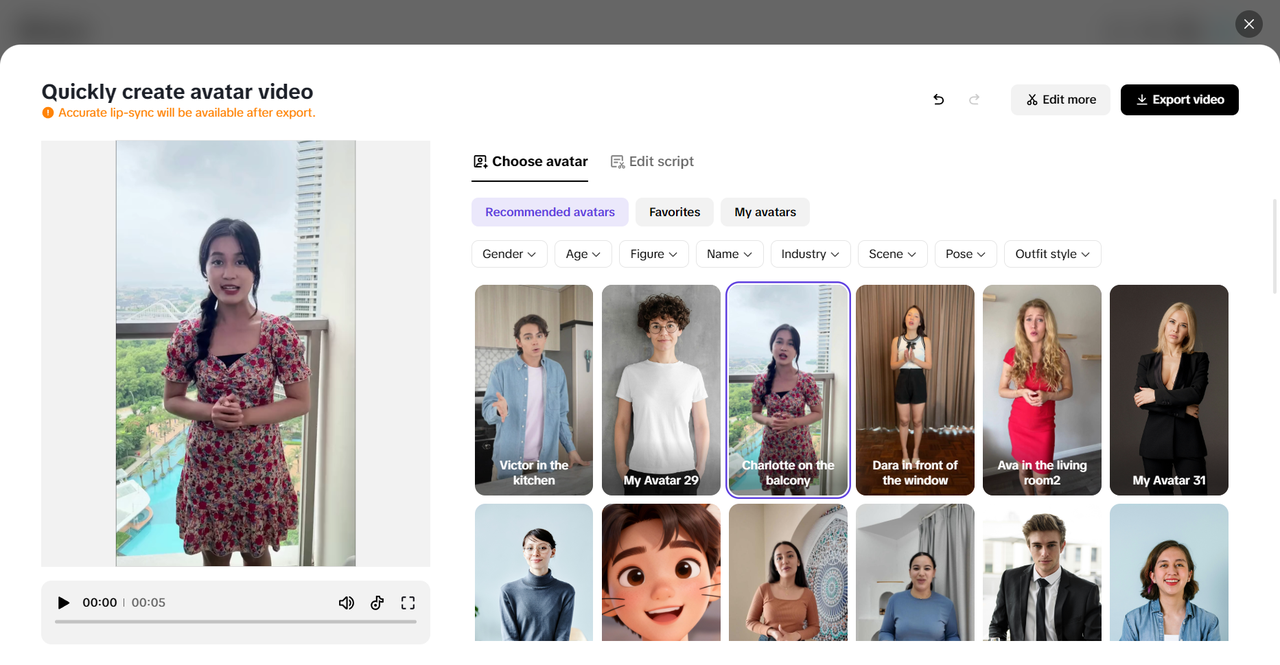1280x665 pixels.
Task: Enter fullscreen video preview
Action: point(407,602)
